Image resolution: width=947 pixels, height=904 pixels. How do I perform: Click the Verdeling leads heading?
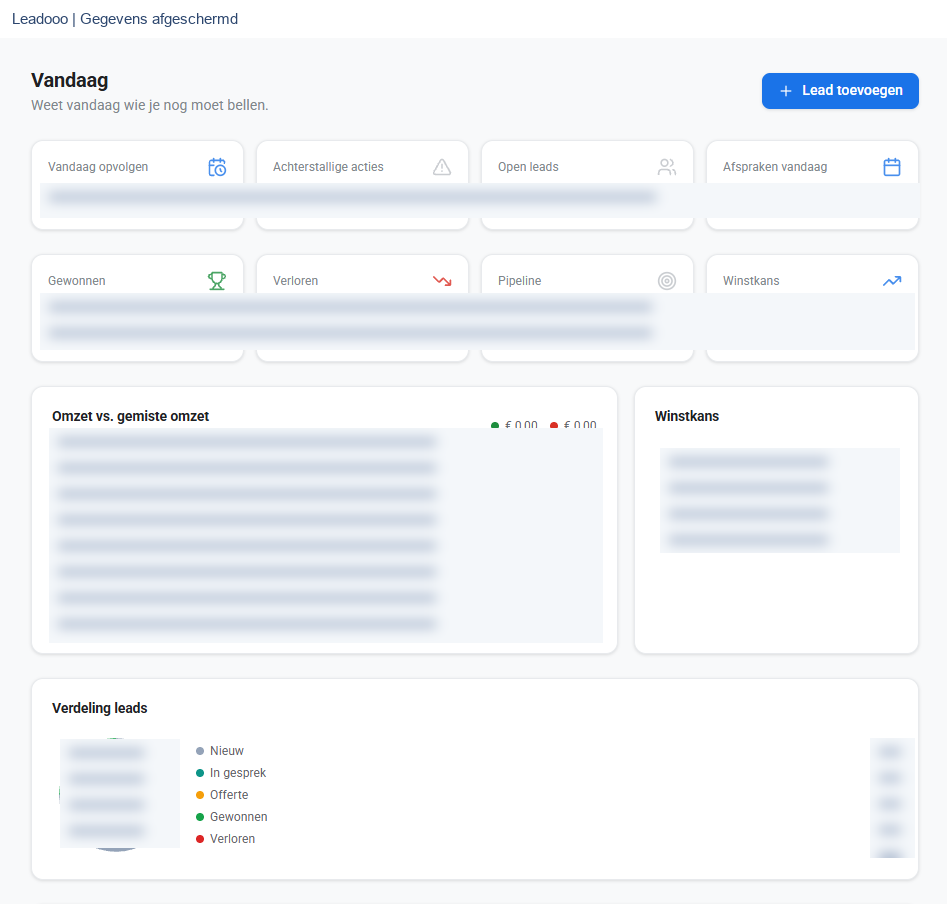[100, 708]
